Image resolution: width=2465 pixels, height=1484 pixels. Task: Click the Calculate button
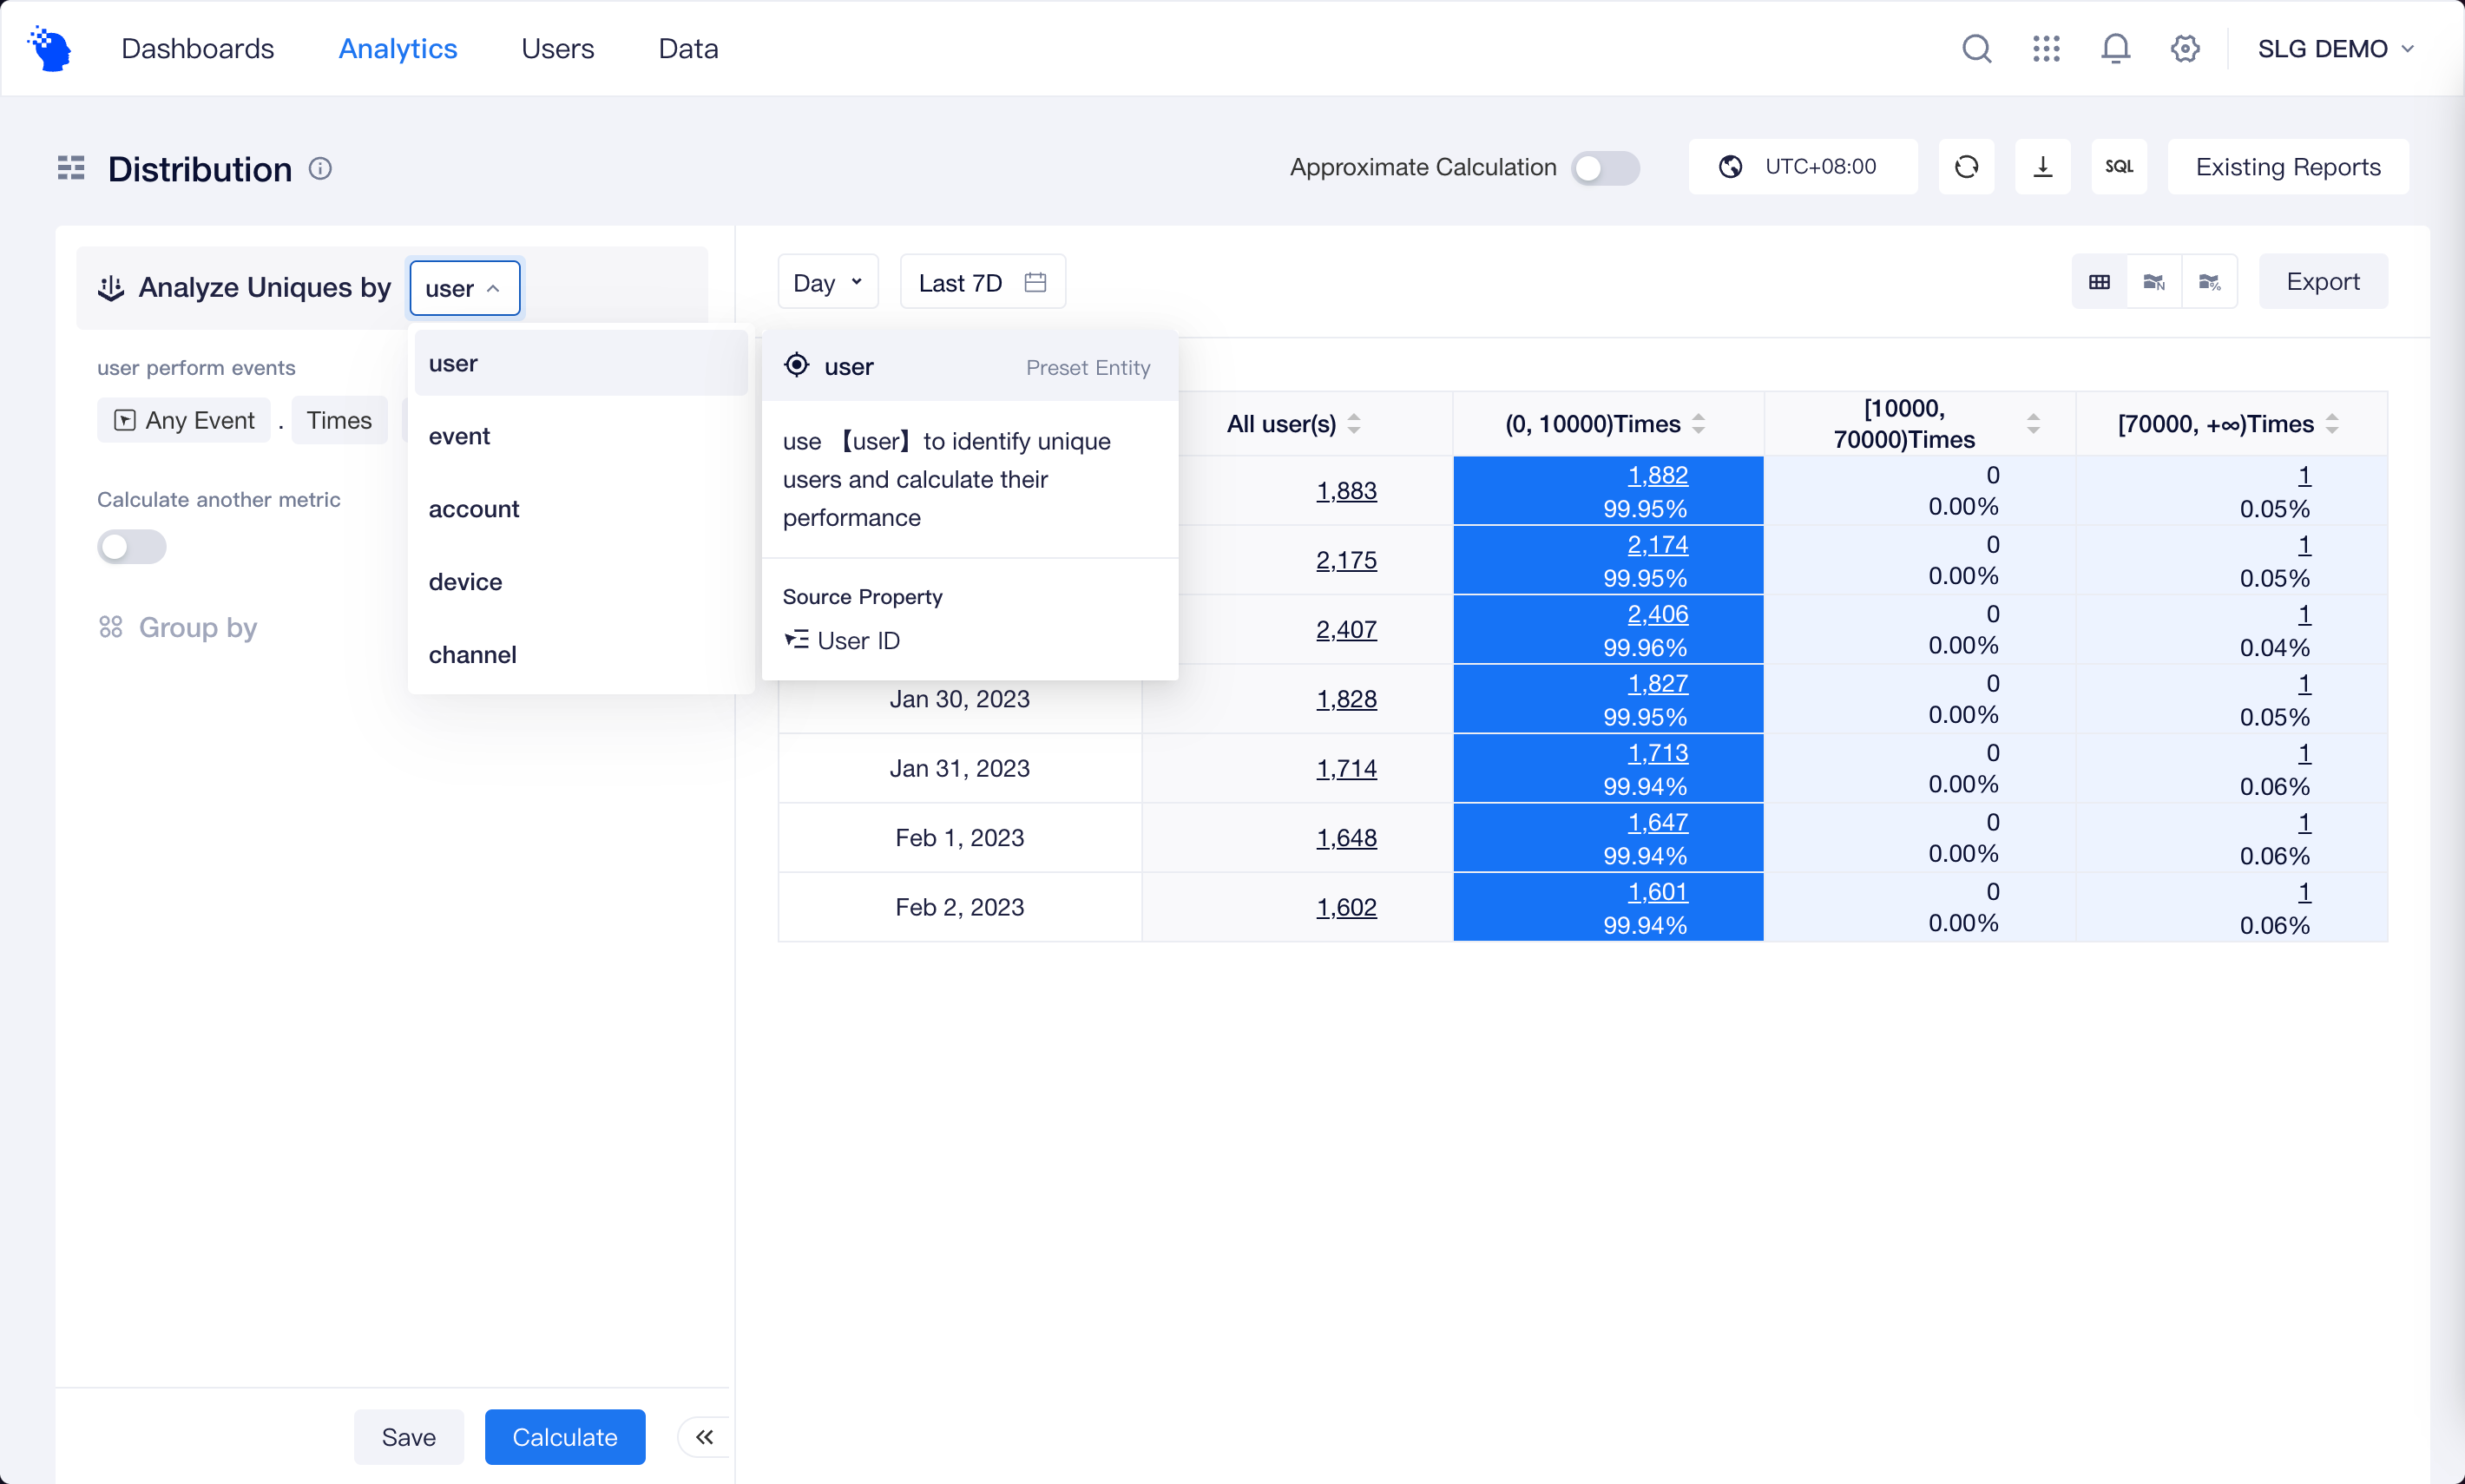tap(565, 1437)
